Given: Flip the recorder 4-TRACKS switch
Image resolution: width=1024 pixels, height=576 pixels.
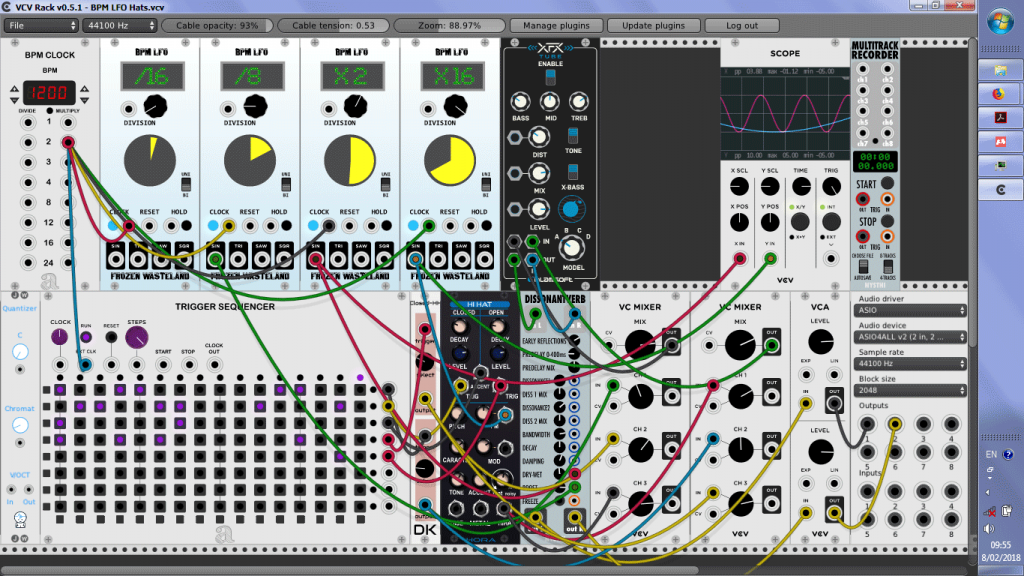Looking at the screenshot, I should click(x=888, y=267).
